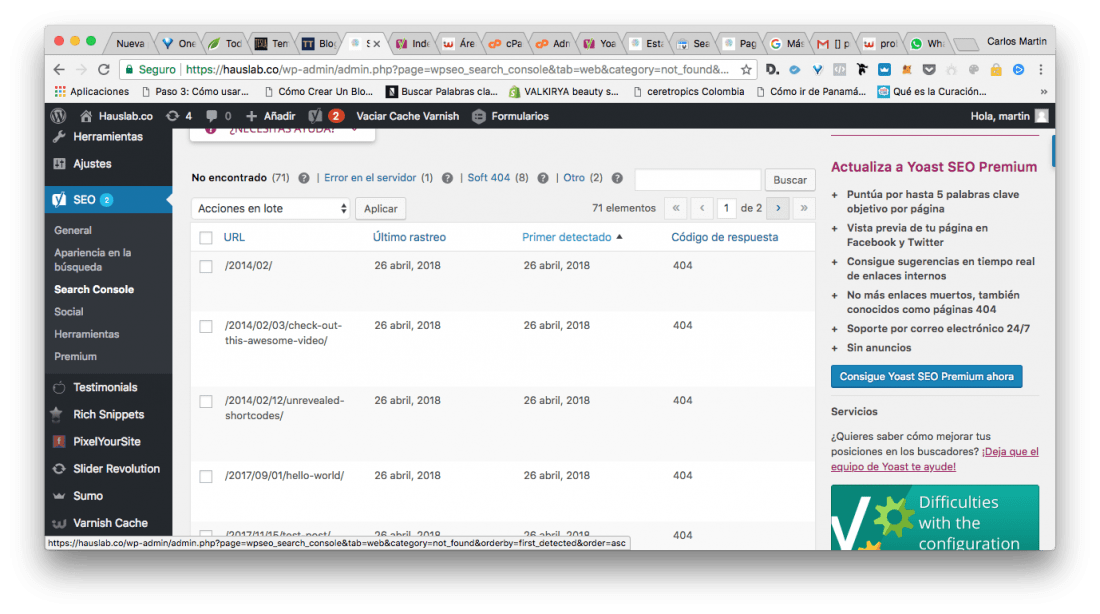Screen dimensions: 1100x614
Task: Sort the table by the URL column
Action: pyautogui.click(x=234, y=237)
